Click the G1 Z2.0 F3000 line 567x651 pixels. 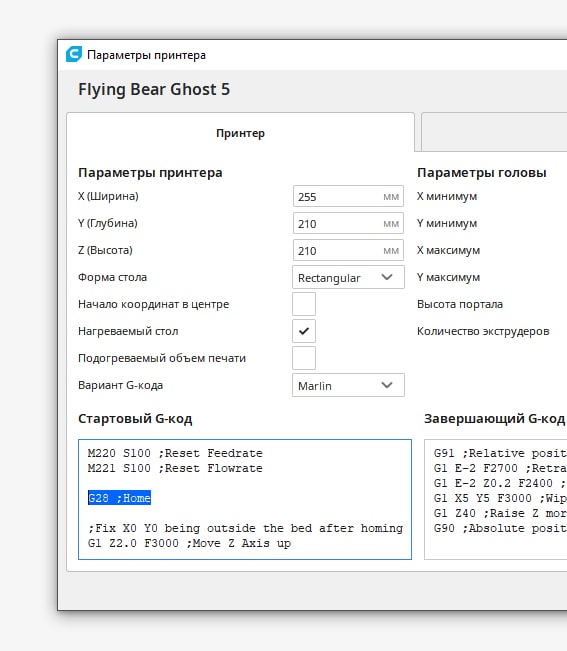(x=189, y=543)
